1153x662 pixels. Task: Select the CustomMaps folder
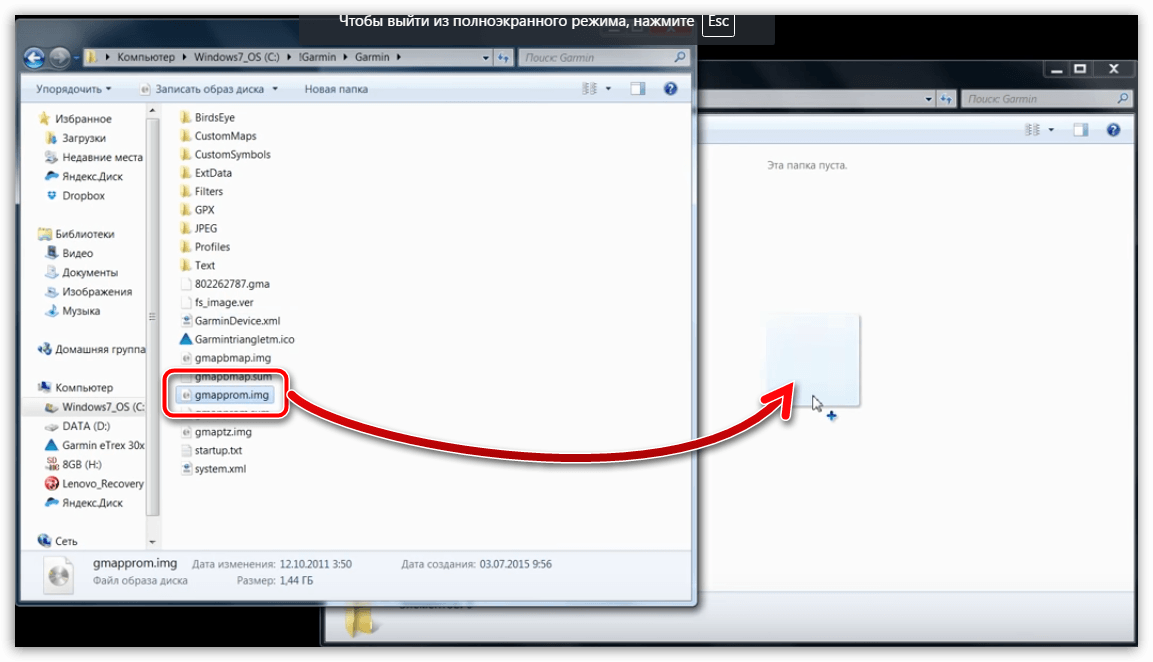[x=218, y=136]
